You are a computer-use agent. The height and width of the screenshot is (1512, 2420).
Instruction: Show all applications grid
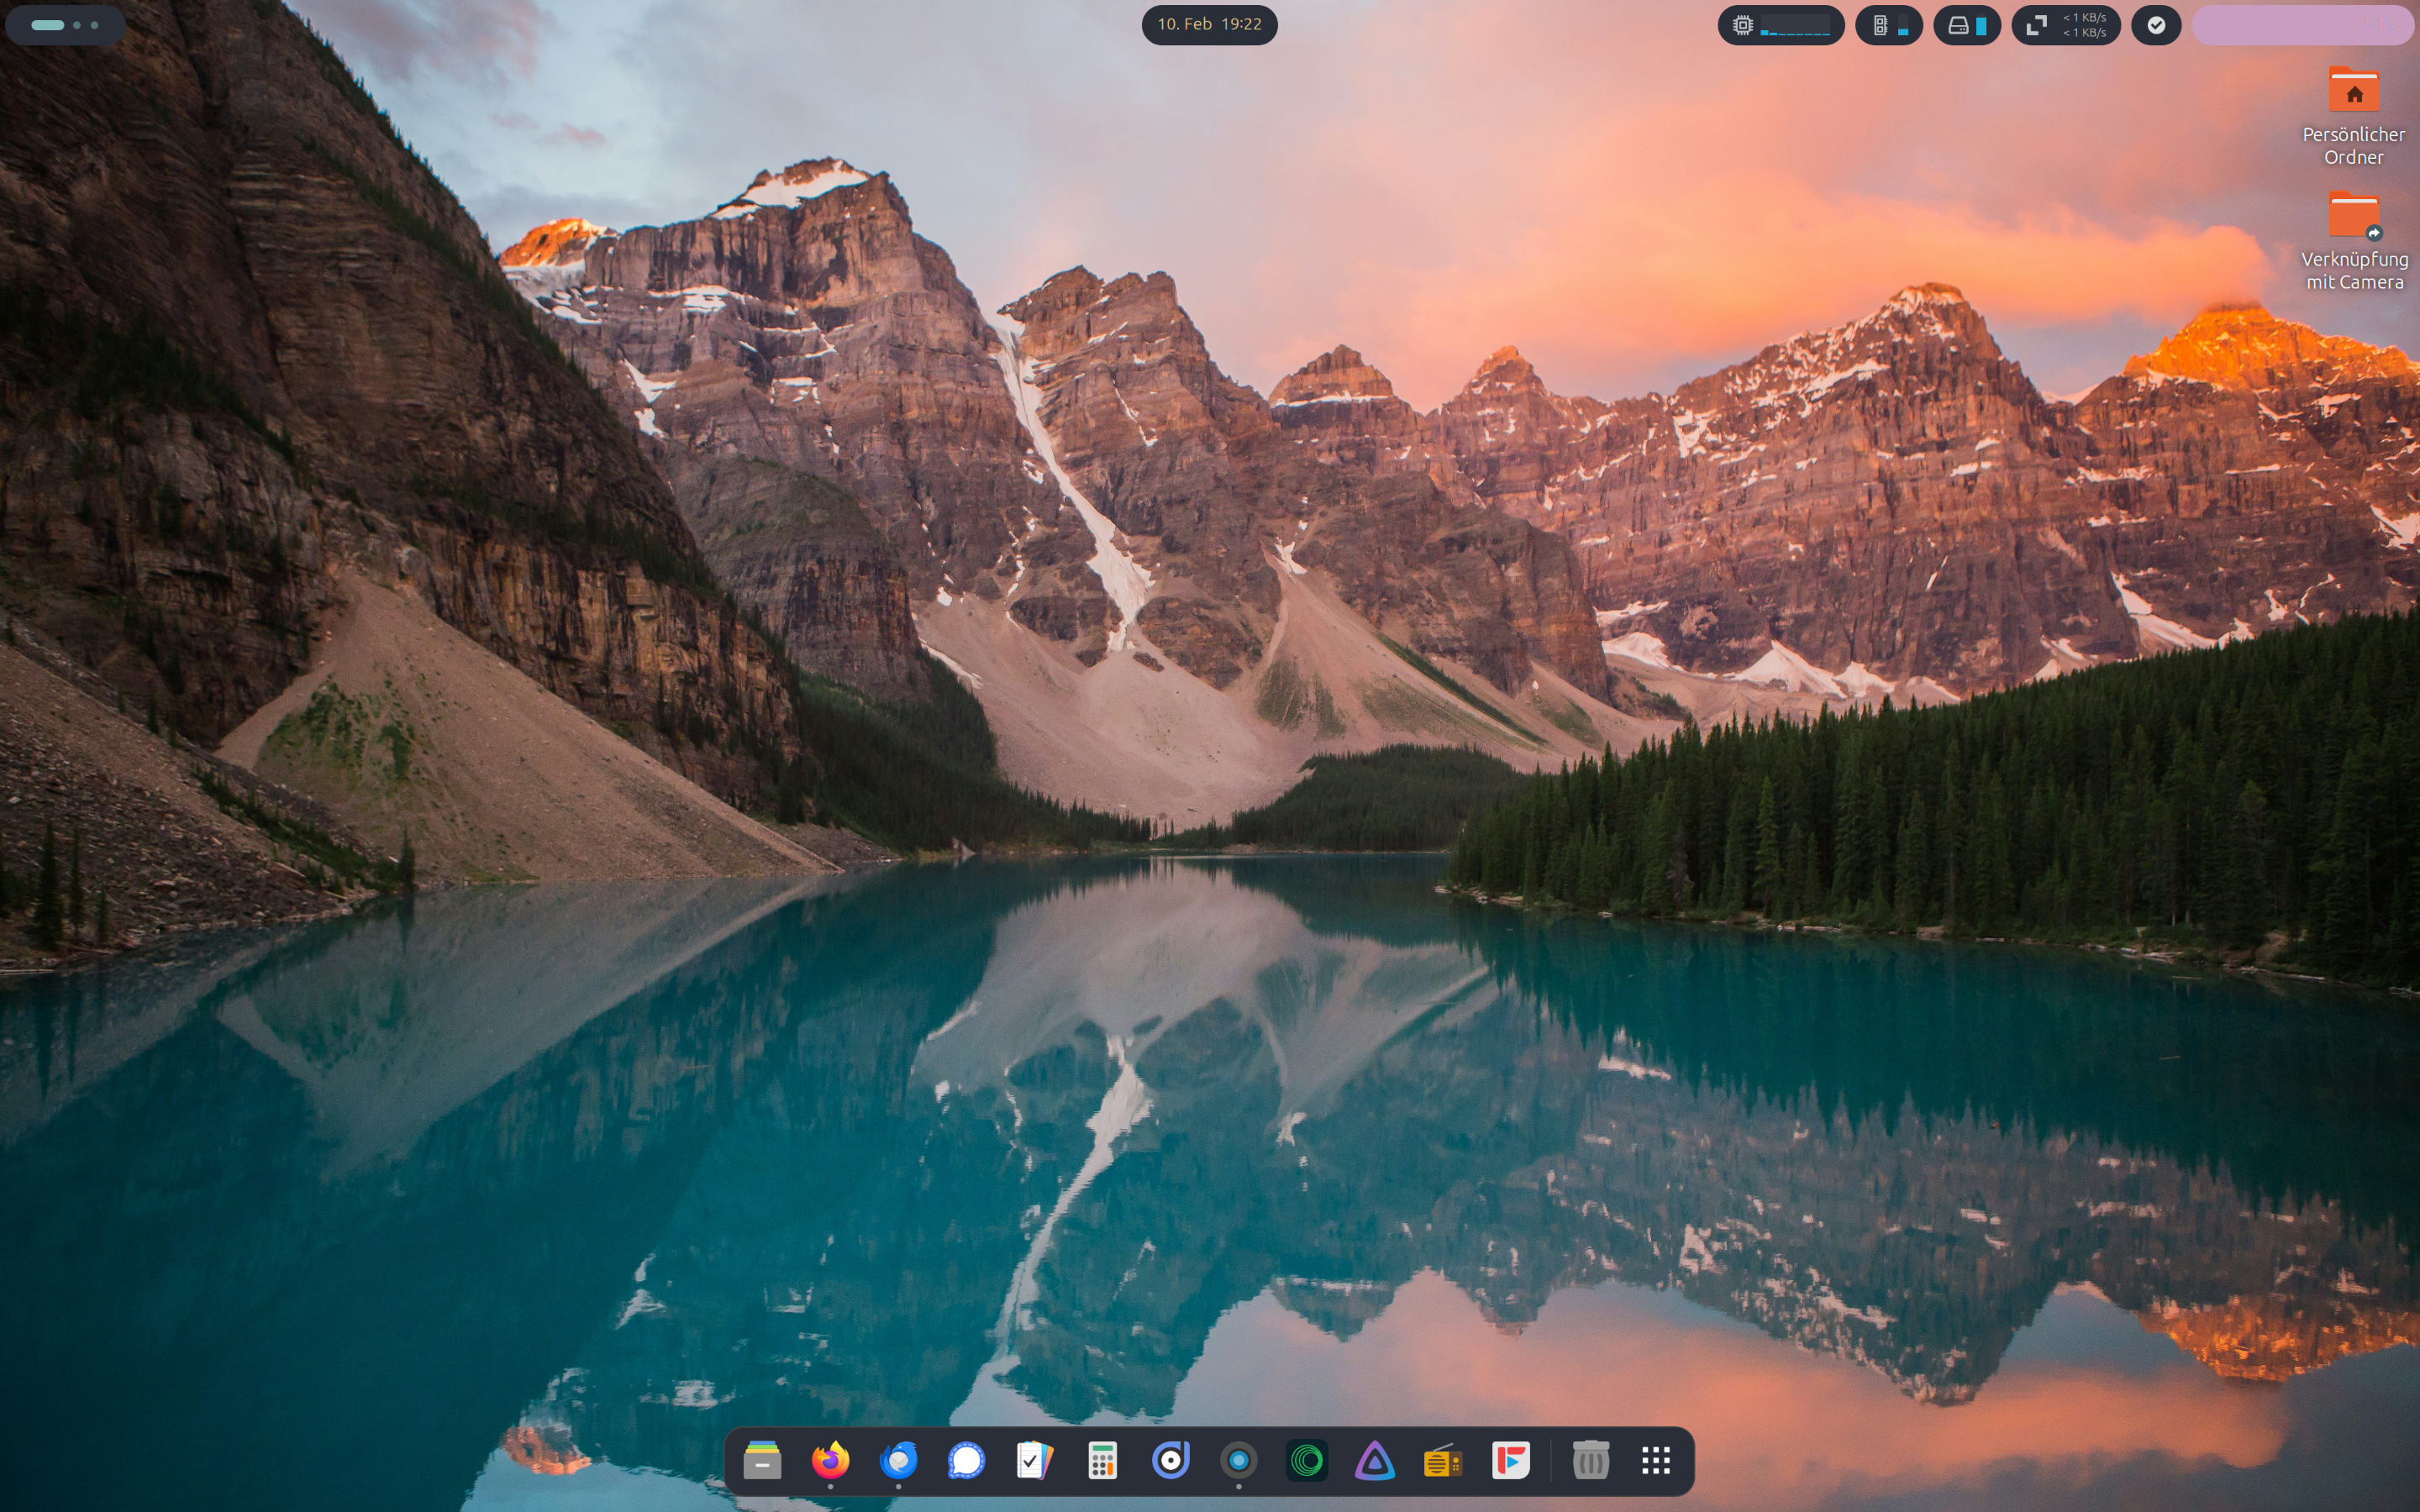click(1656, 1461)
